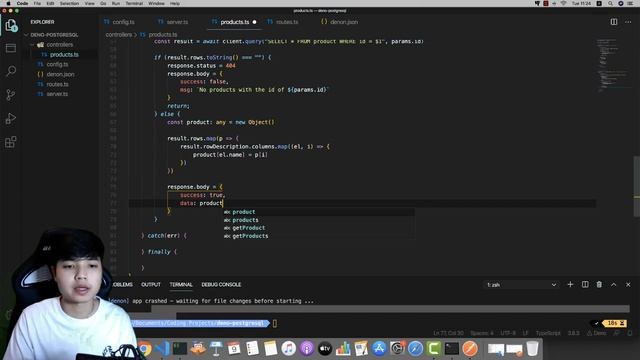The height and width of the screenshot is (360, 640).
Task: Open Calendar from the Dock
Action: (234, 349)
